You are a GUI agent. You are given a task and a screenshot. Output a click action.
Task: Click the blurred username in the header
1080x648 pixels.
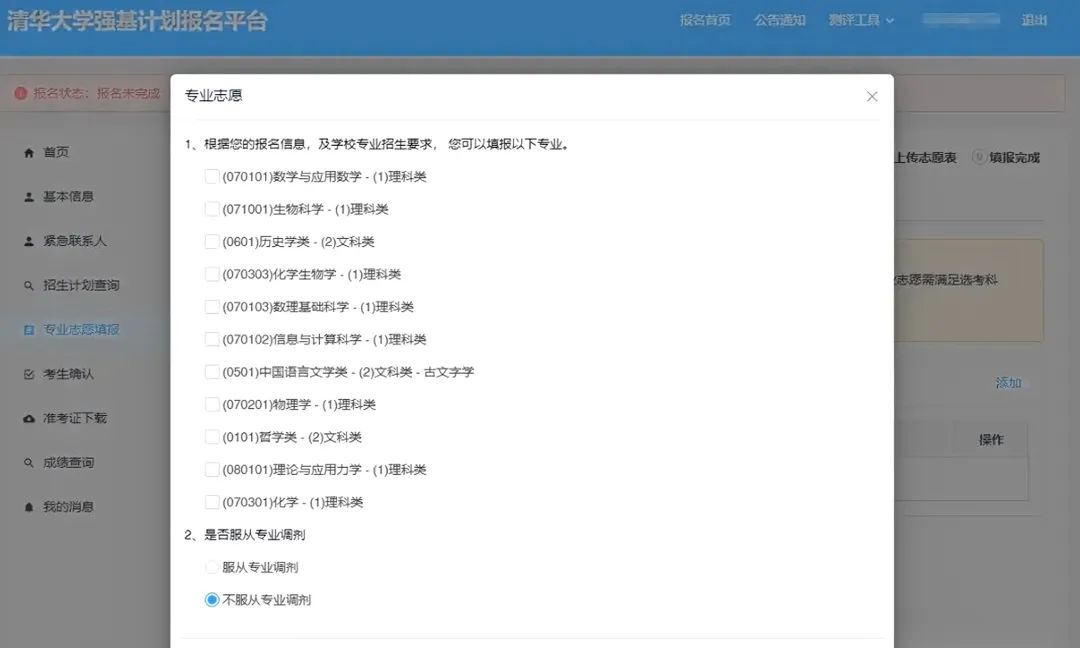(961, 20)
